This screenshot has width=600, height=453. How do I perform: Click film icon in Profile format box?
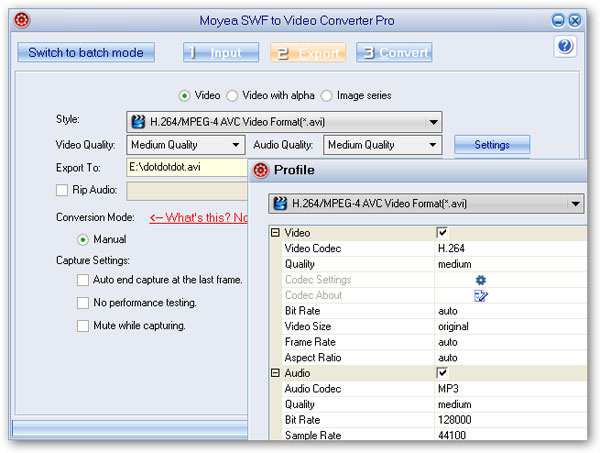(x=280, y=204)
